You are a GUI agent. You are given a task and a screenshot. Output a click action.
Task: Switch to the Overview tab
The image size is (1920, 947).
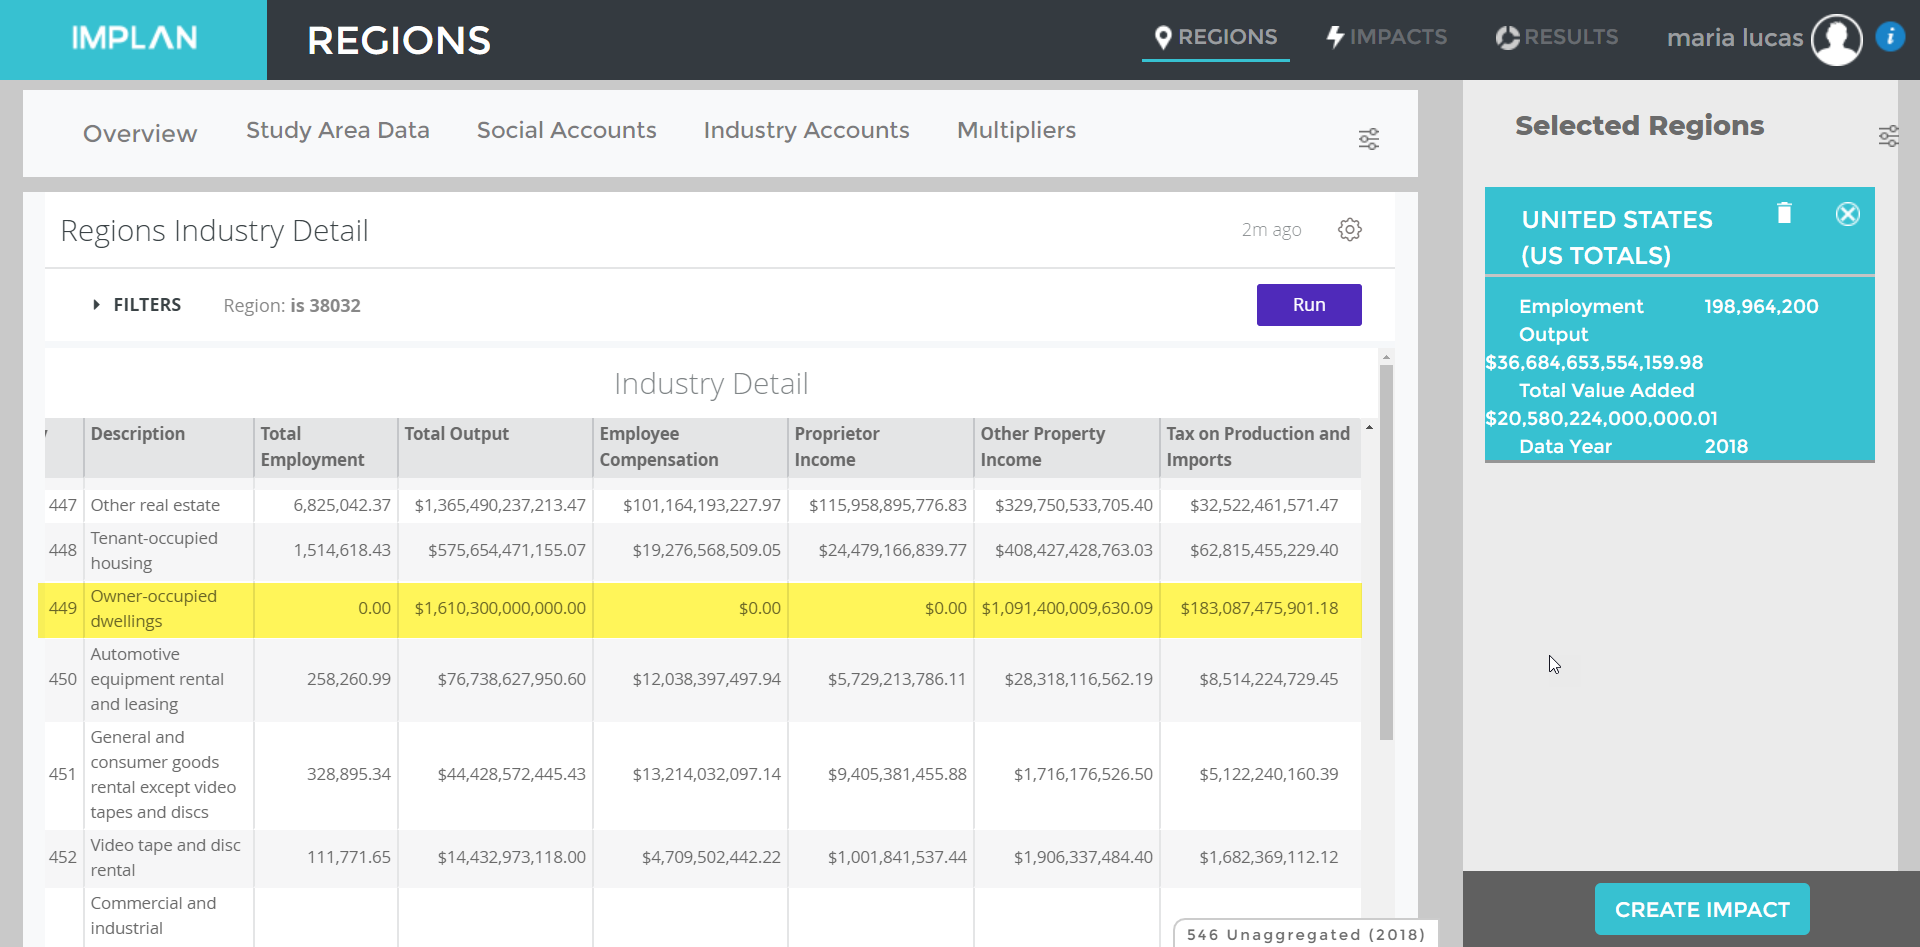click(x=140, y=133)
